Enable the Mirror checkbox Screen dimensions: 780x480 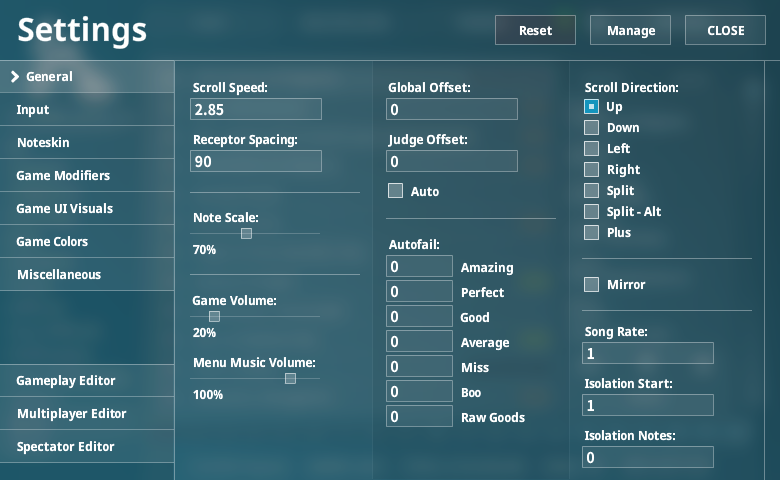point(592,284)
